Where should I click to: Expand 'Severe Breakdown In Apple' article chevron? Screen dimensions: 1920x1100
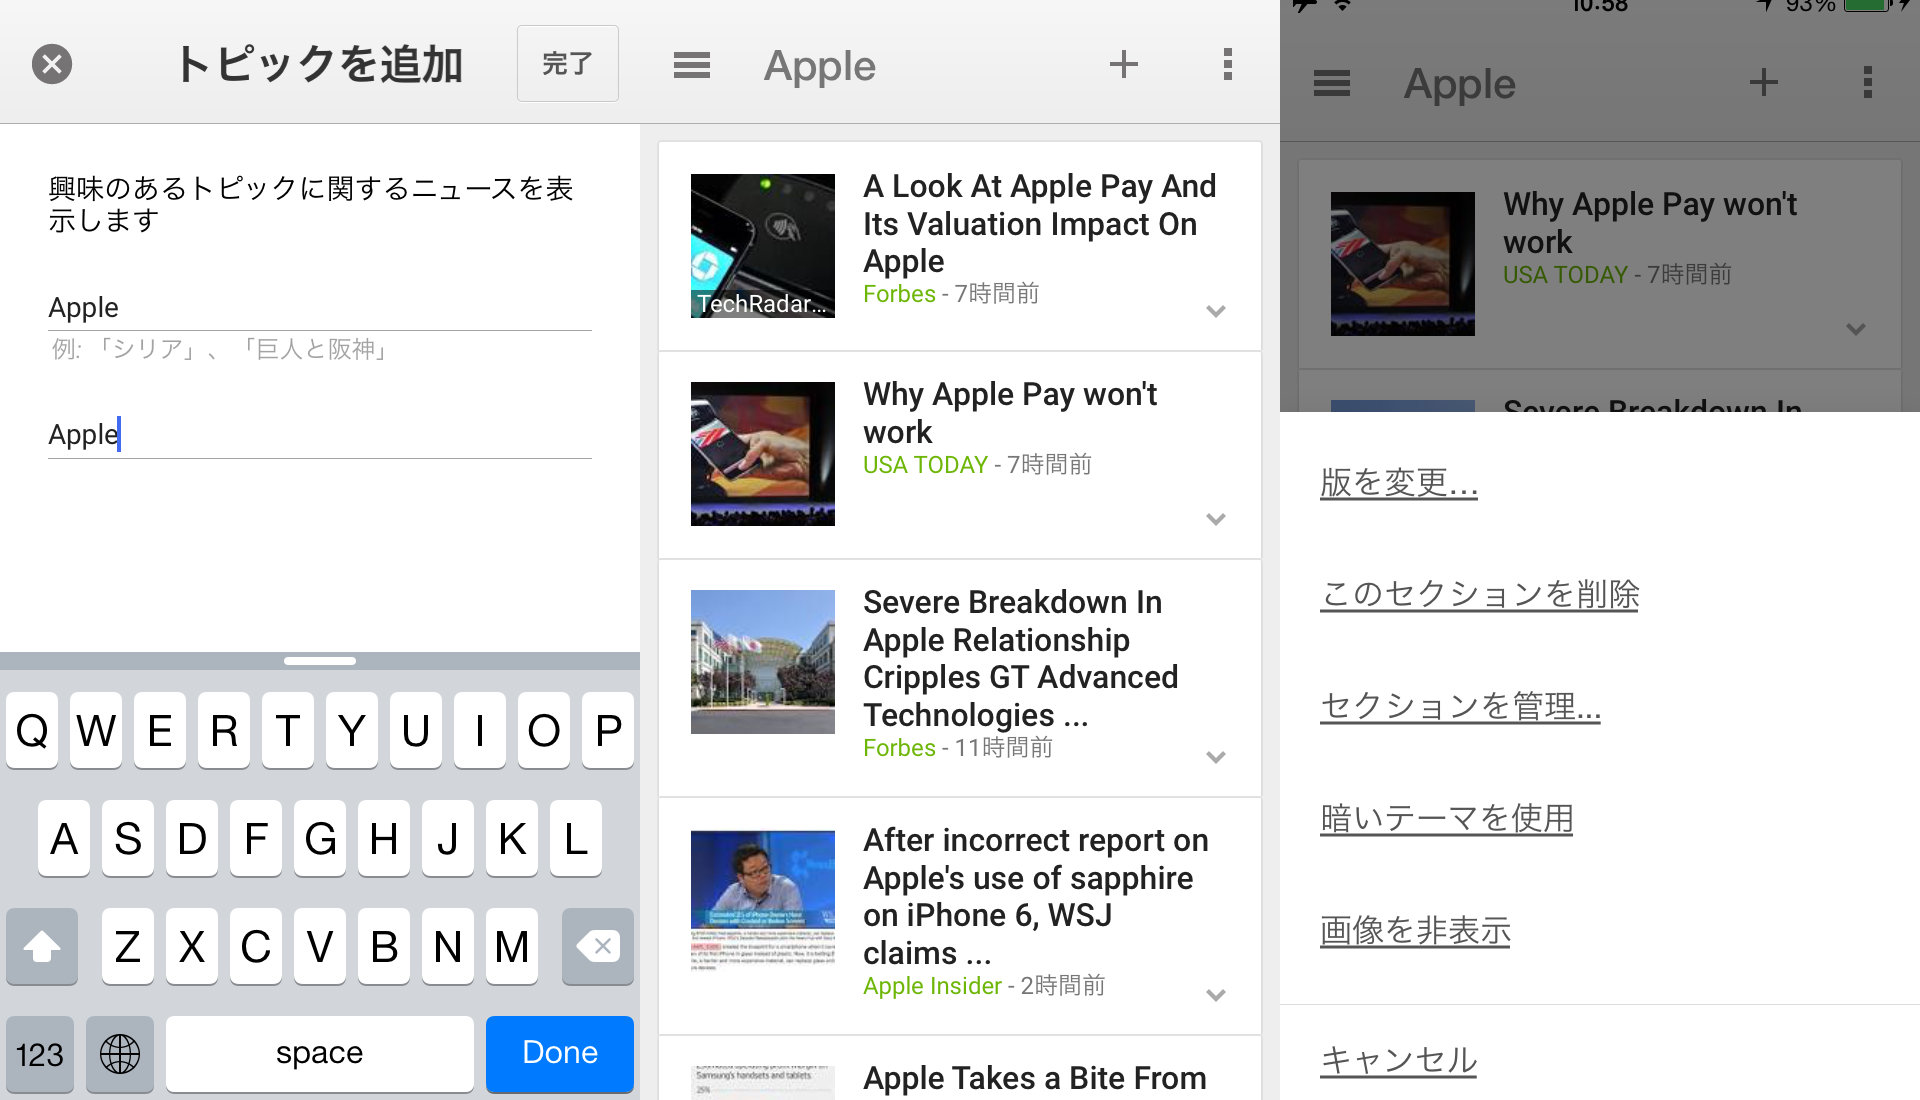(x=1216, y=757)
